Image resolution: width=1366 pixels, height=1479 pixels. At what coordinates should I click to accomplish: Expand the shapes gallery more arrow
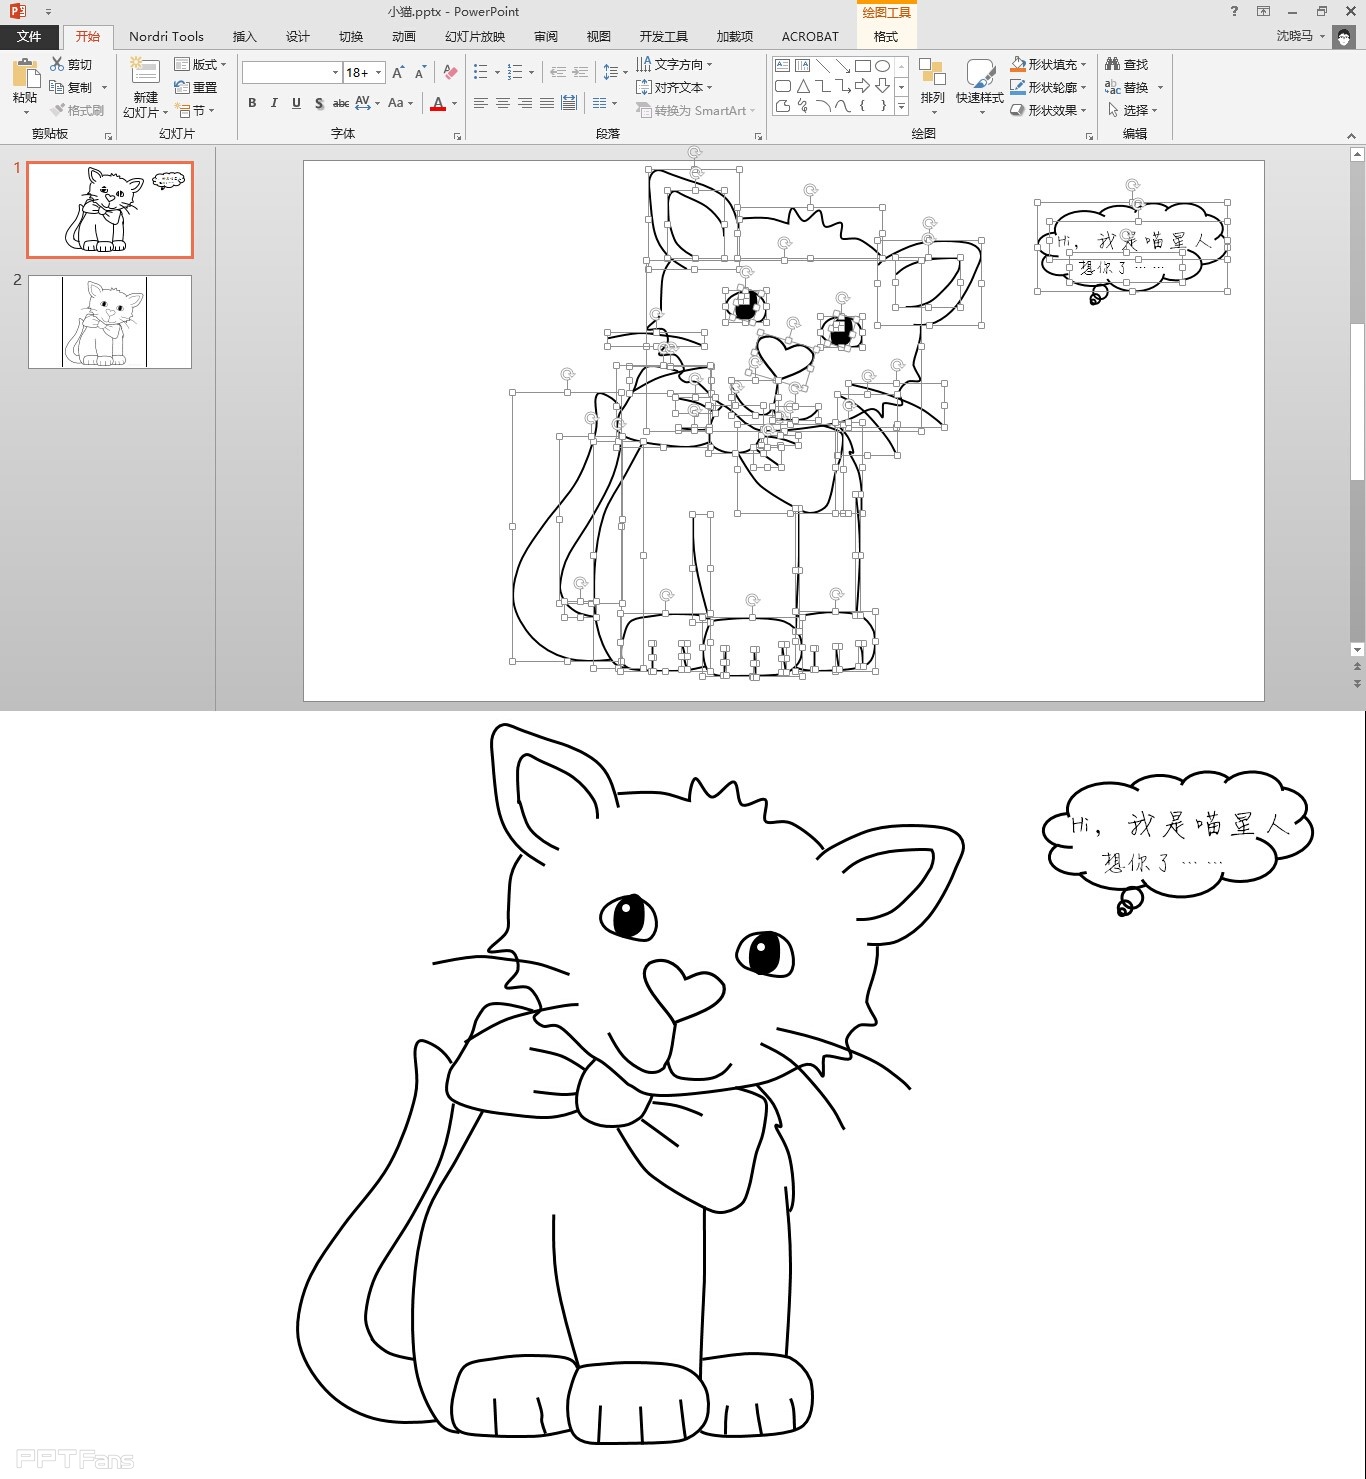point(901,106)
